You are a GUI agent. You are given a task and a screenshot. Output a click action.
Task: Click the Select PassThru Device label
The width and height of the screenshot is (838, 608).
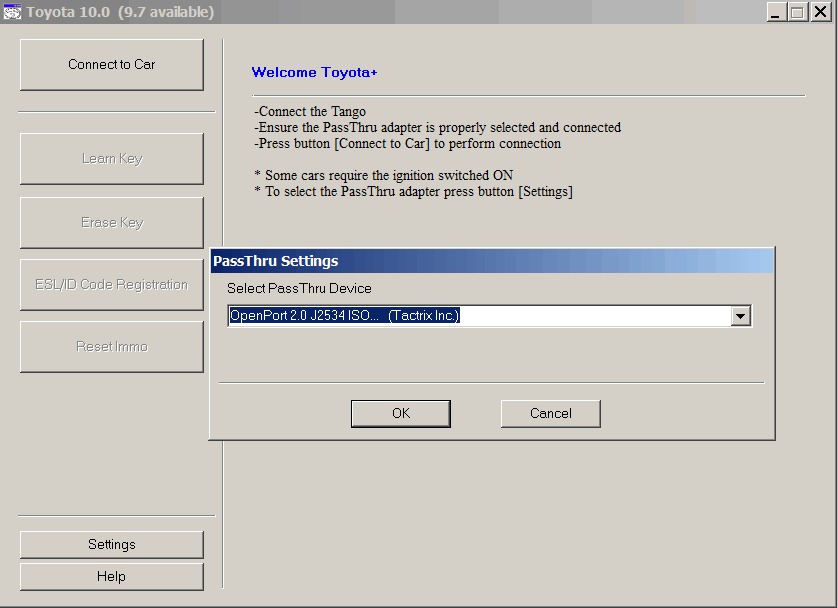pyautogui.click(x=299, y=288)
